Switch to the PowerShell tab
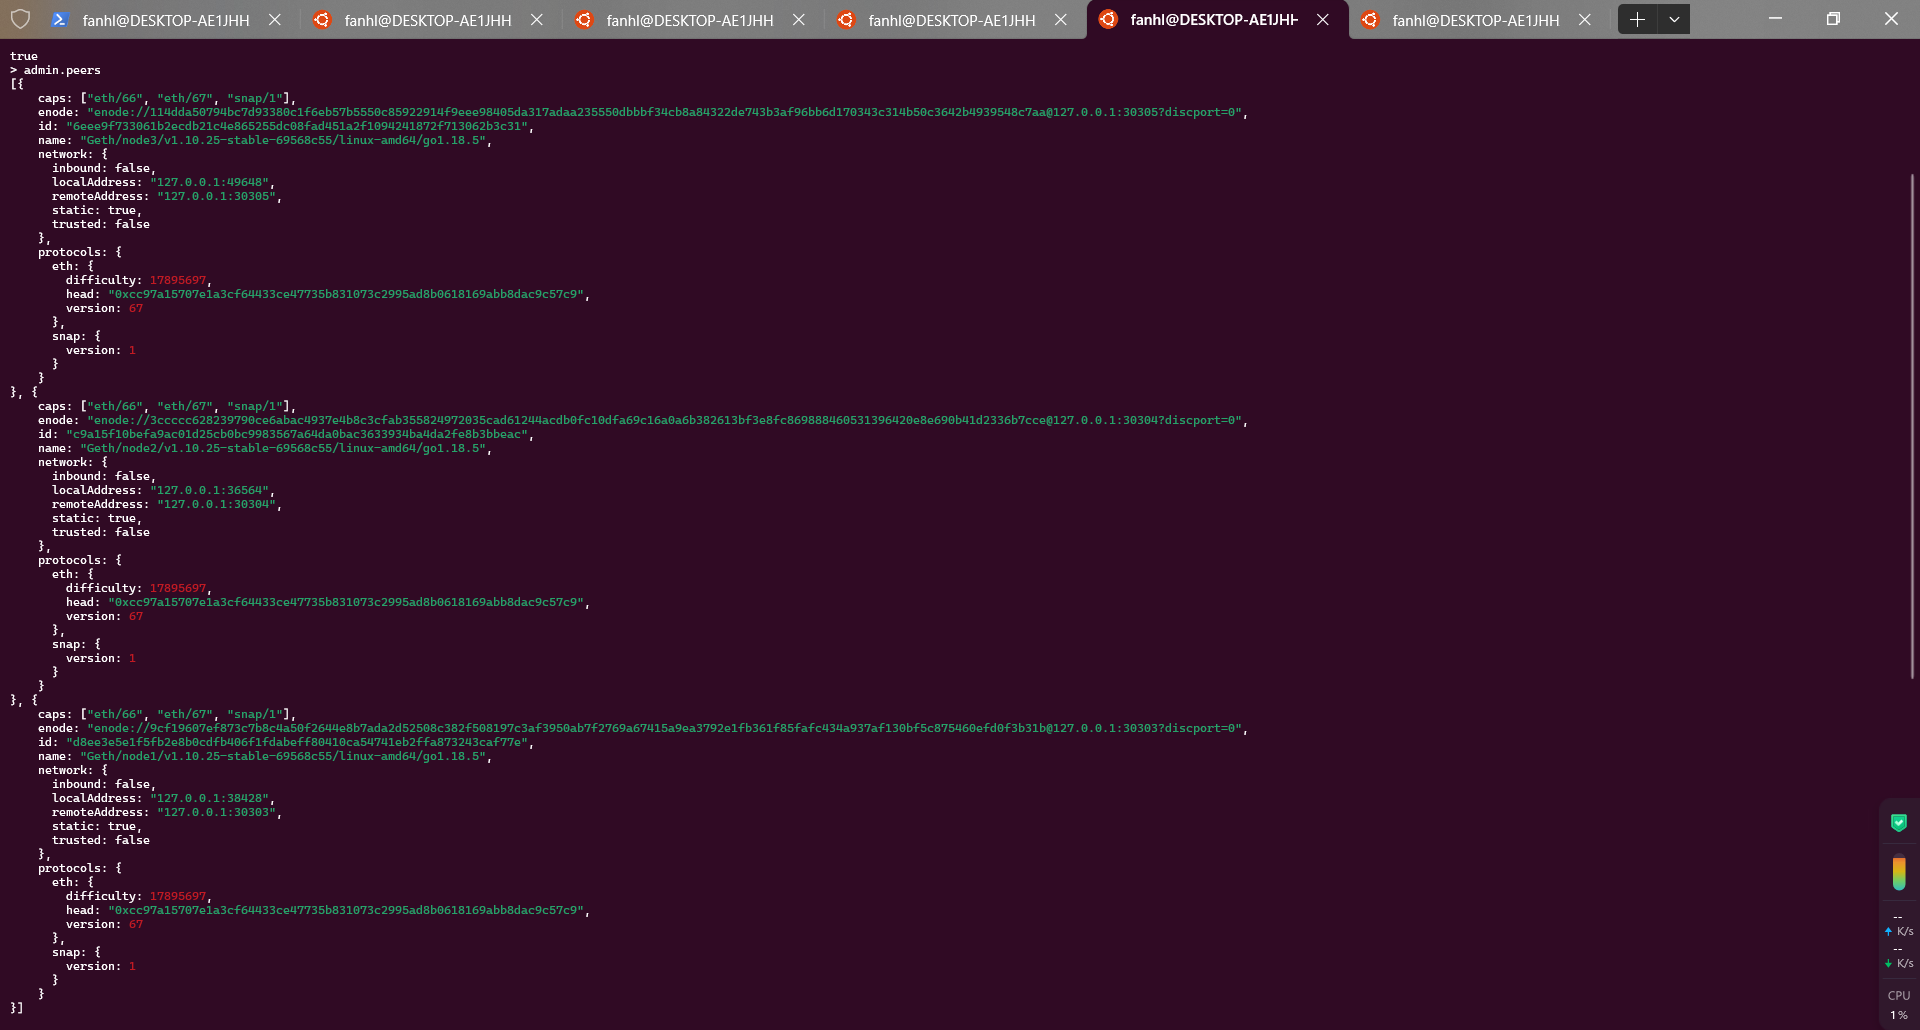The width and height of the screenshot is (1920, 1030). click(165, 20)
